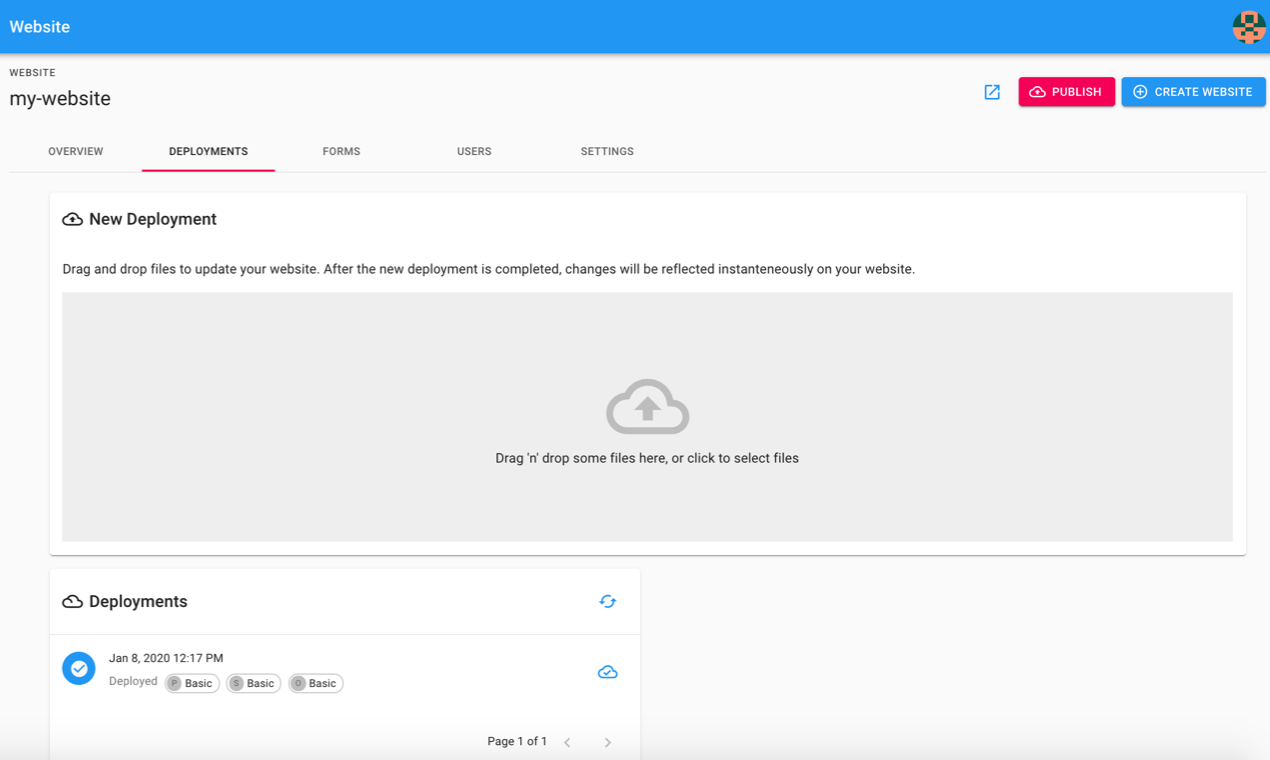
Task: Click the cloud upload icon in the drop zone
Action: [647, 407]
